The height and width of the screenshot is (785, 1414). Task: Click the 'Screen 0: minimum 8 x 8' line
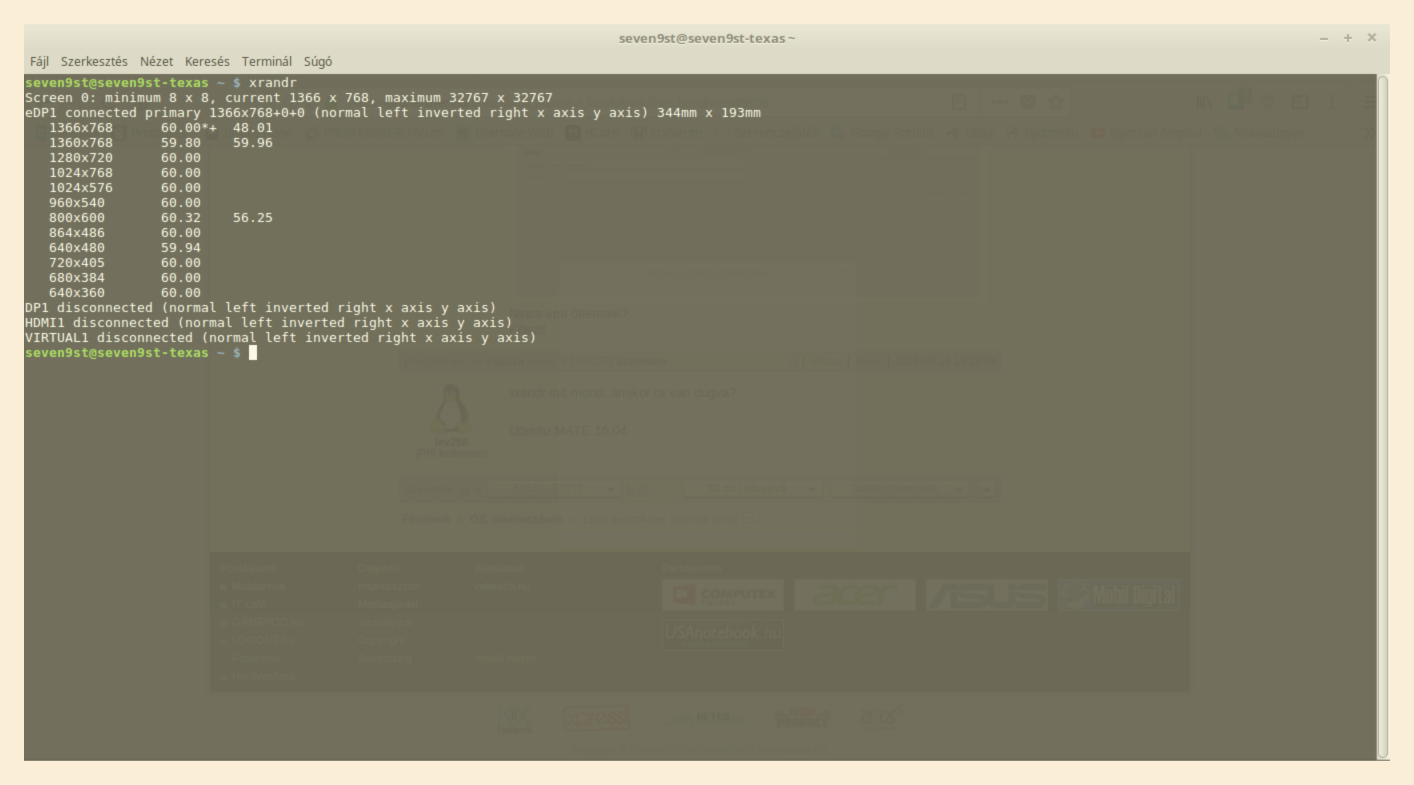289,97
